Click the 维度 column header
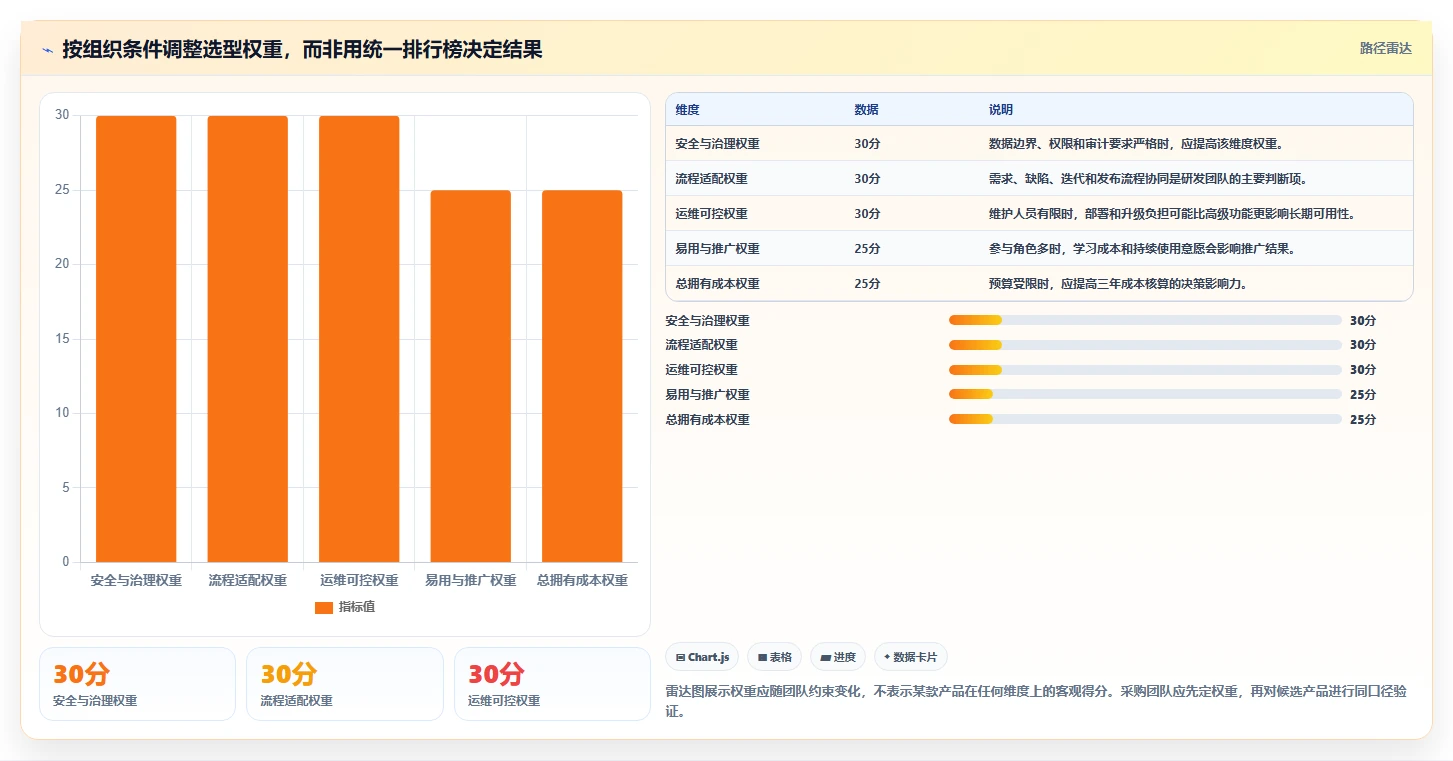The width and height of the screenshot is (1453, 761). (688, 110)
